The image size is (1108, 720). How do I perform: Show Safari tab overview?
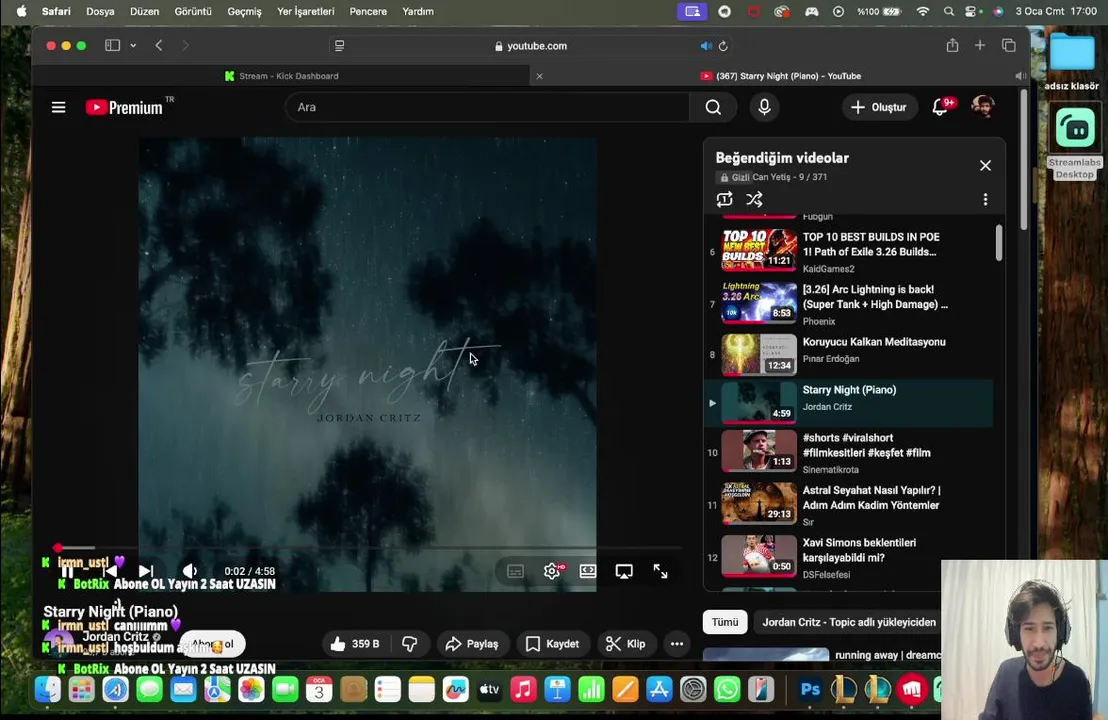coord(1008,45)
